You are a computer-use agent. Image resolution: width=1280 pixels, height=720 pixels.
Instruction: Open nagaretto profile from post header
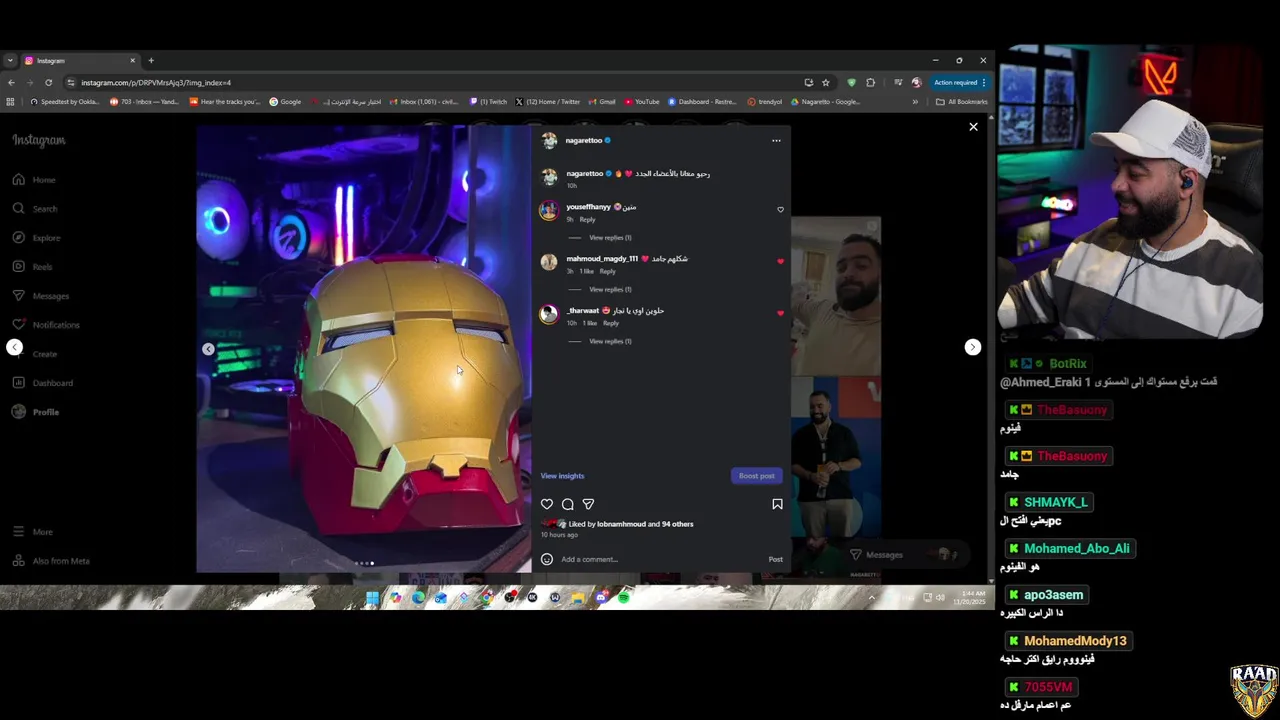click(584, 141)
